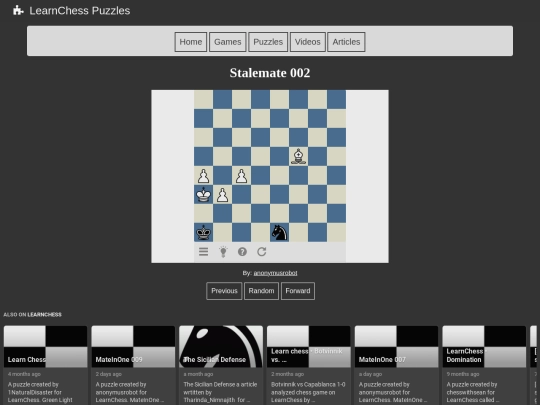Image resolution: width=540 pixels, height=405 pixels.
Task: Click the Stalemate 002 heading
Action: 270,73
